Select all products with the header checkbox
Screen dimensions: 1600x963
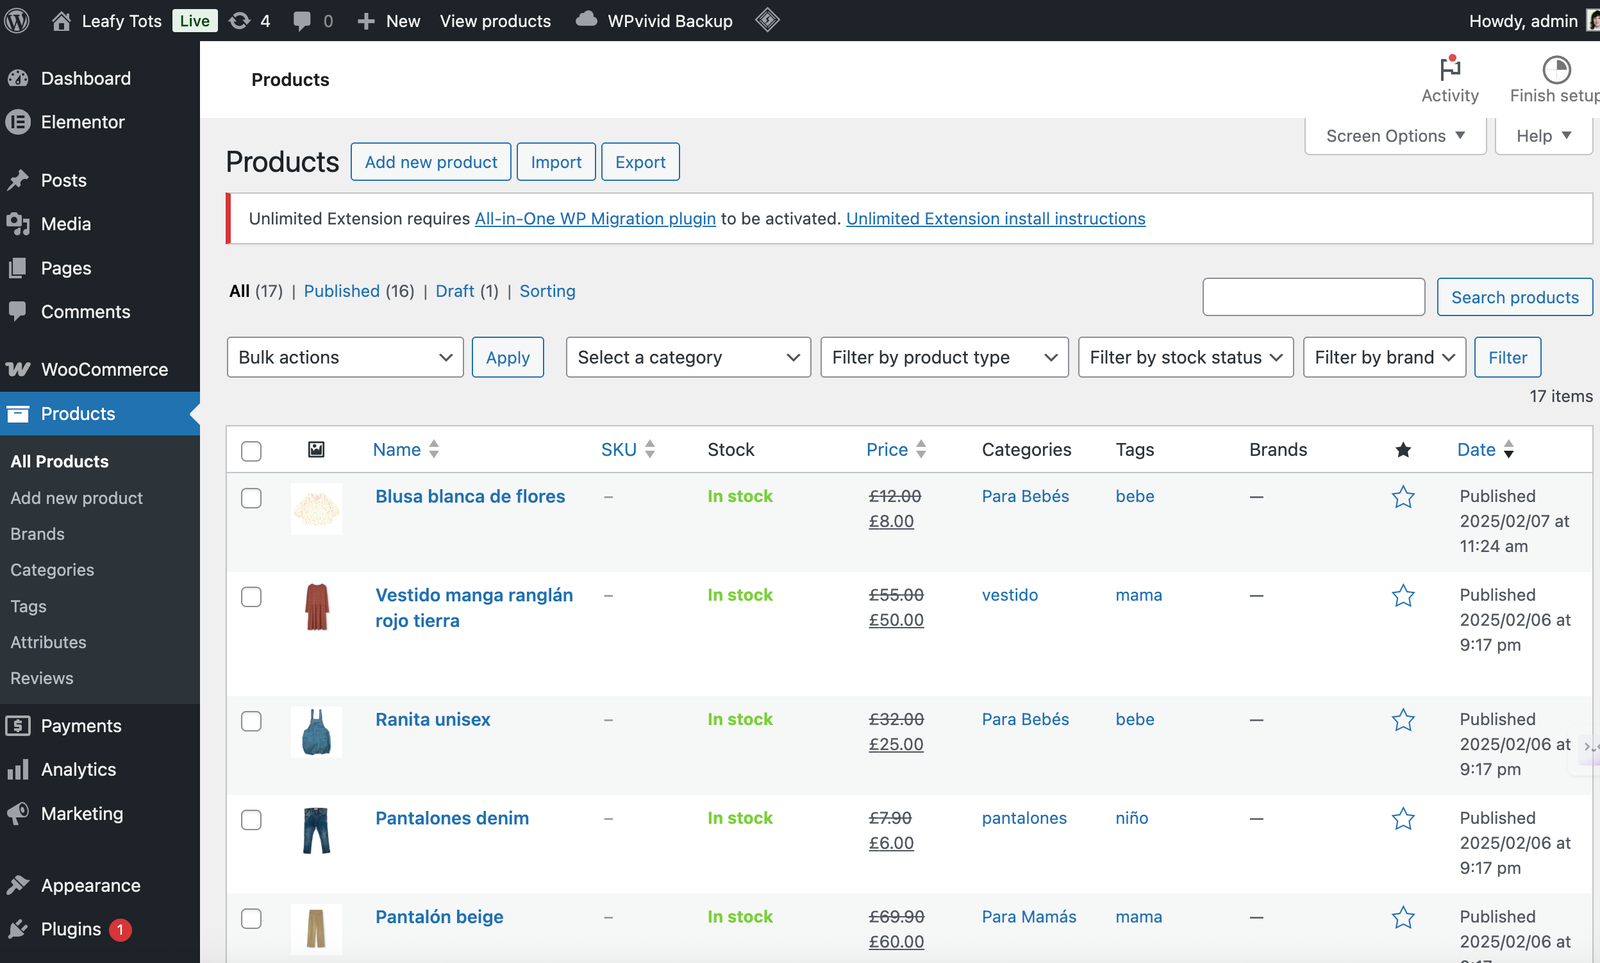click(251, 450)
